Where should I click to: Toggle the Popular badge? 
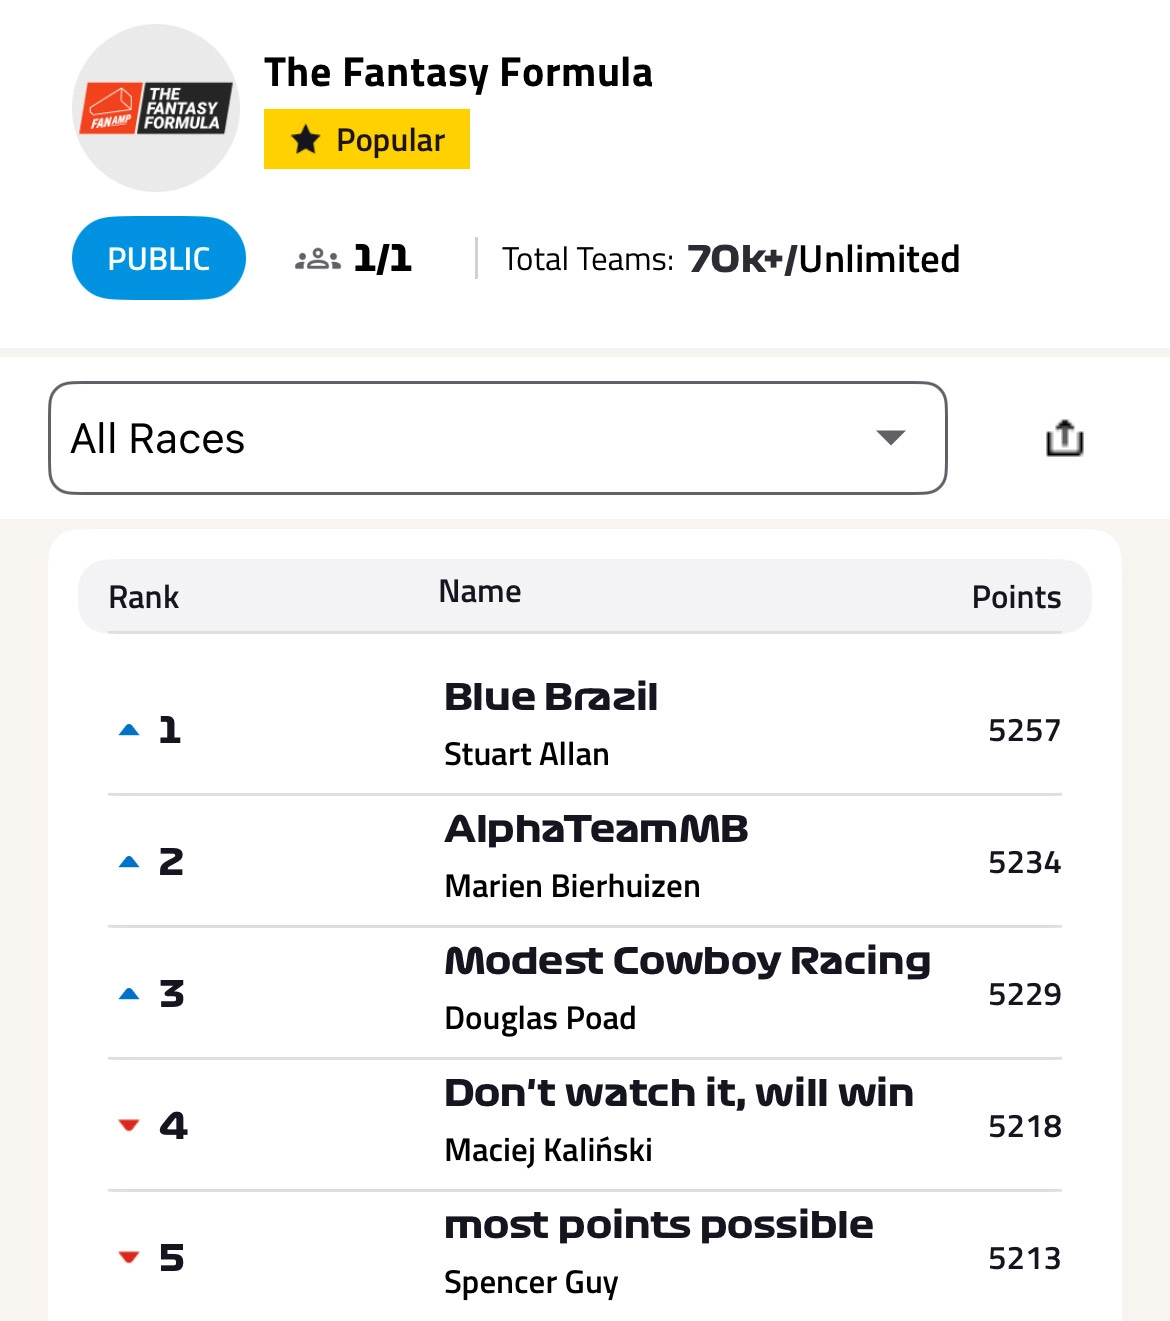[367, 139]
